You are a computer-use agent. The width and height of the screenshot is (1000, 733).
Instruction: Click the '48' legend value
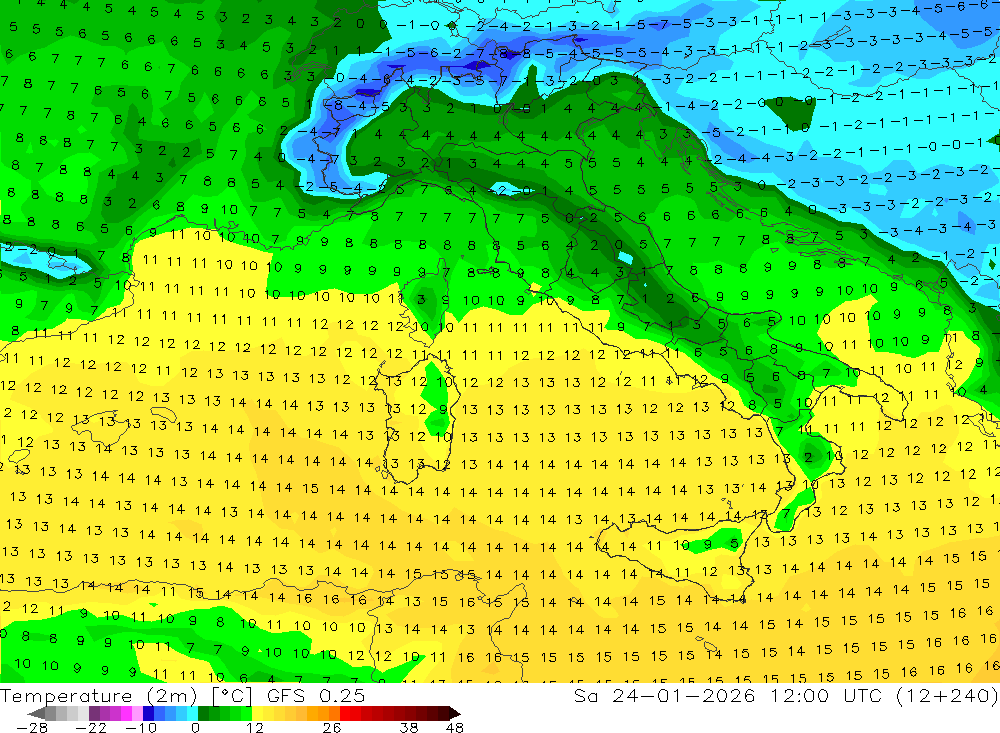pos(455,727)
